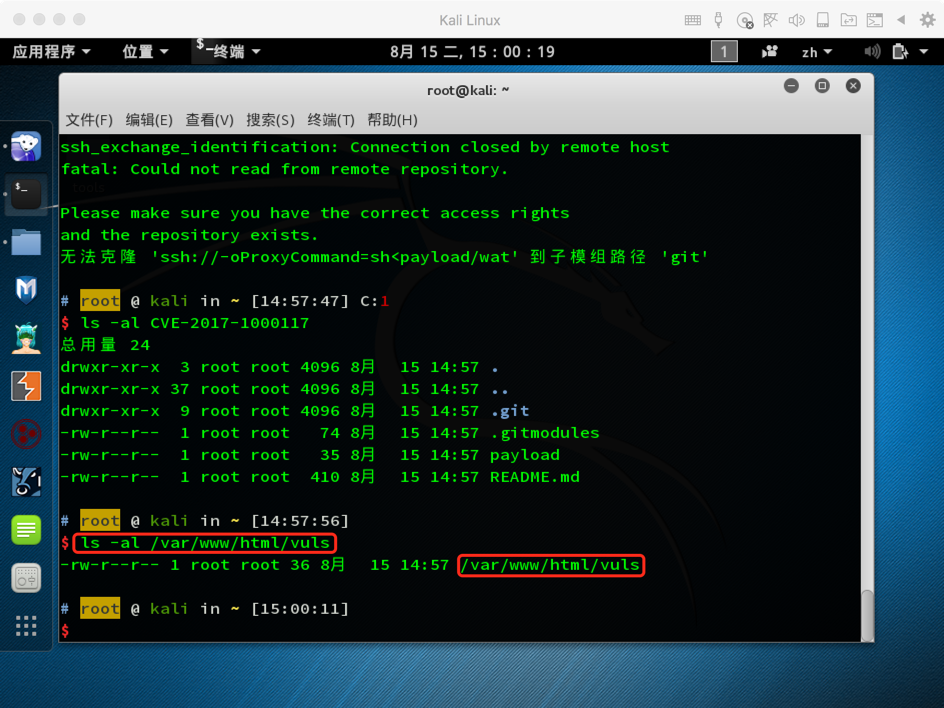Screen dimensions: 944x708
Task: Open the 查看(V) menu
Action: [x=209, y=120]
